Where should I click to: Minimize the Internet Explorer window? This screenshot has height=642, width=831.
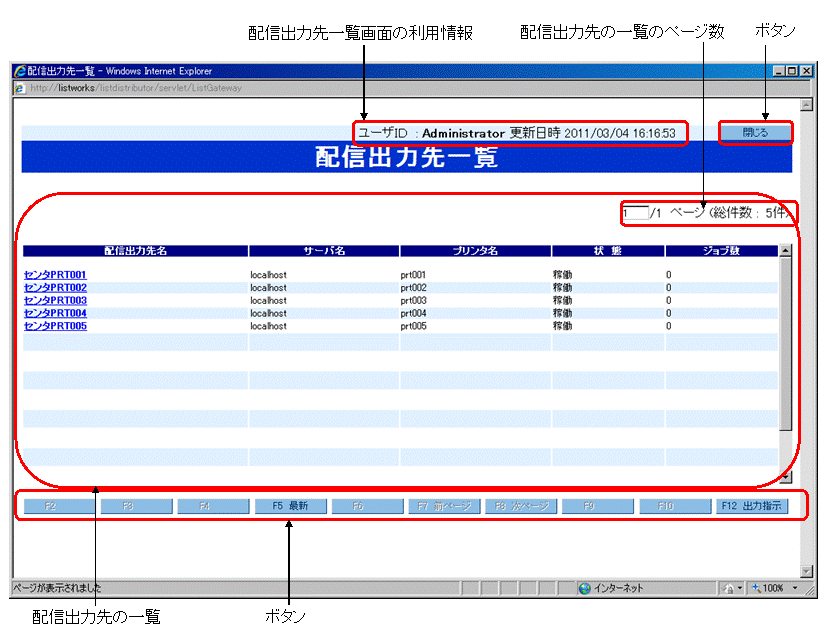[779, 71]
